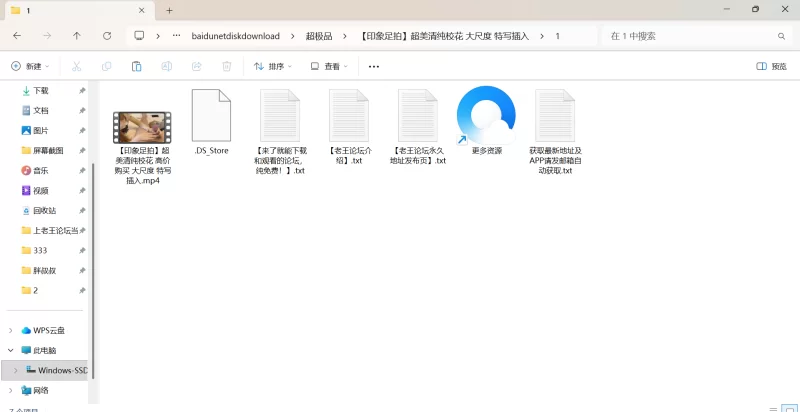The image size is (800, 412).
Task: Go to the baidunetdiskdownload breadcrumb
Action: (x=236, y=36)
